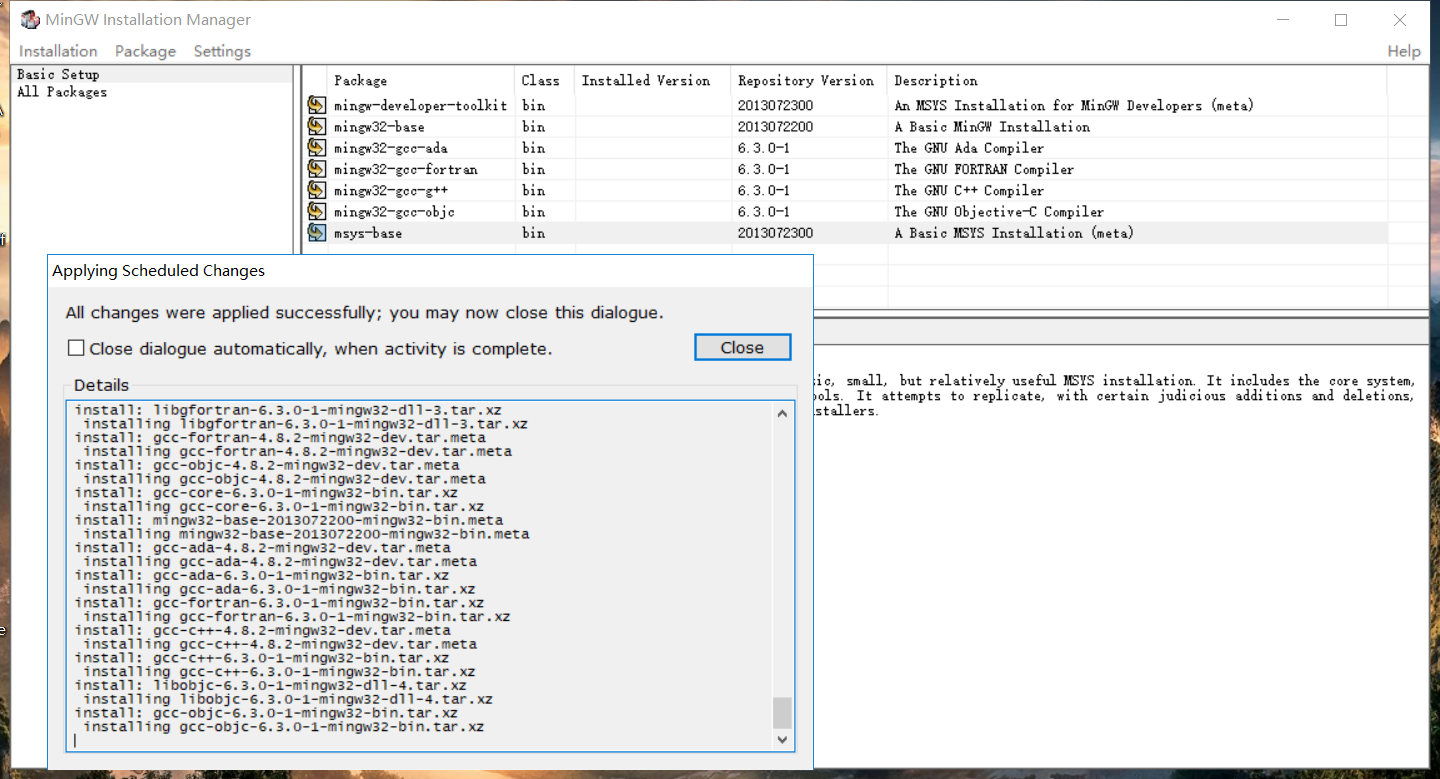This screenshot has height=779, width=1440.
Task: Click the Applying Scheduled Changes title bar
Action: coord(430,271)
